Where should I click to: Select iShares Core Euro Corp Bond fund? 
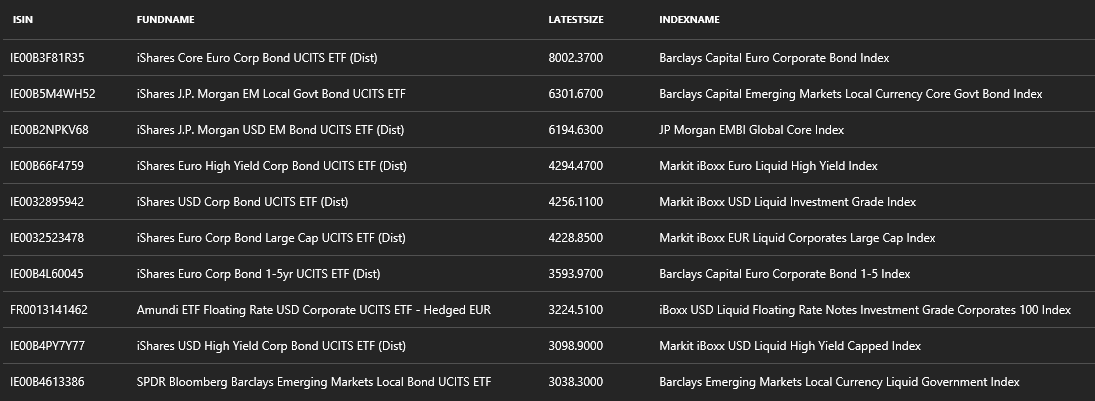click(x=271, y=58)
